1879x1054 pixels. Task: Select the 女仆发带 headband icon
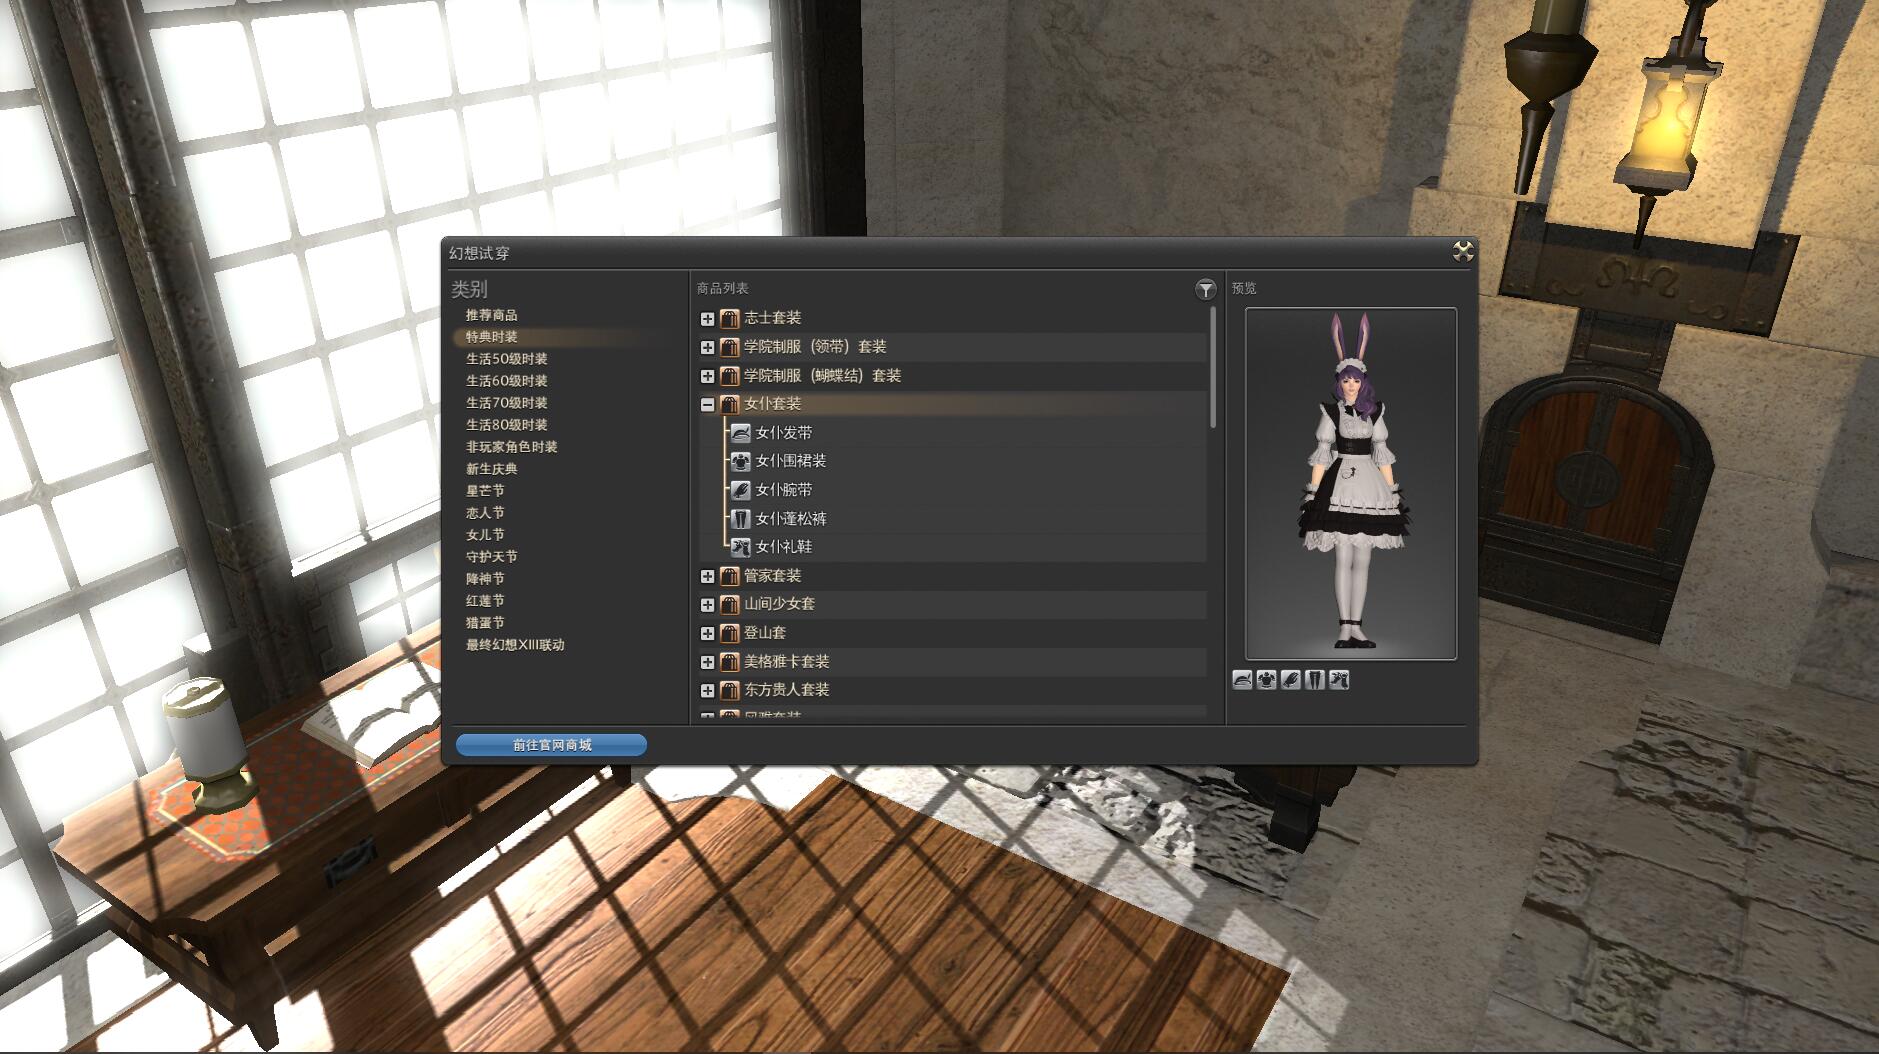click(740, 433)
